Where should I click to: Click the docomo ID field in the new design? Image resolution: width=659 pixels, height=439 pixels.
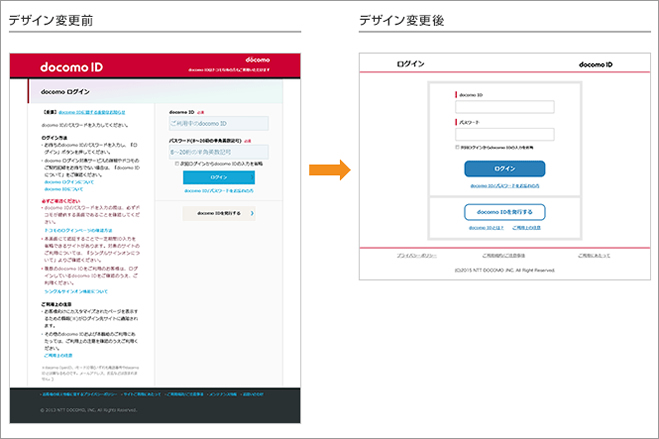pyautogui.click(x=504, y=107)
